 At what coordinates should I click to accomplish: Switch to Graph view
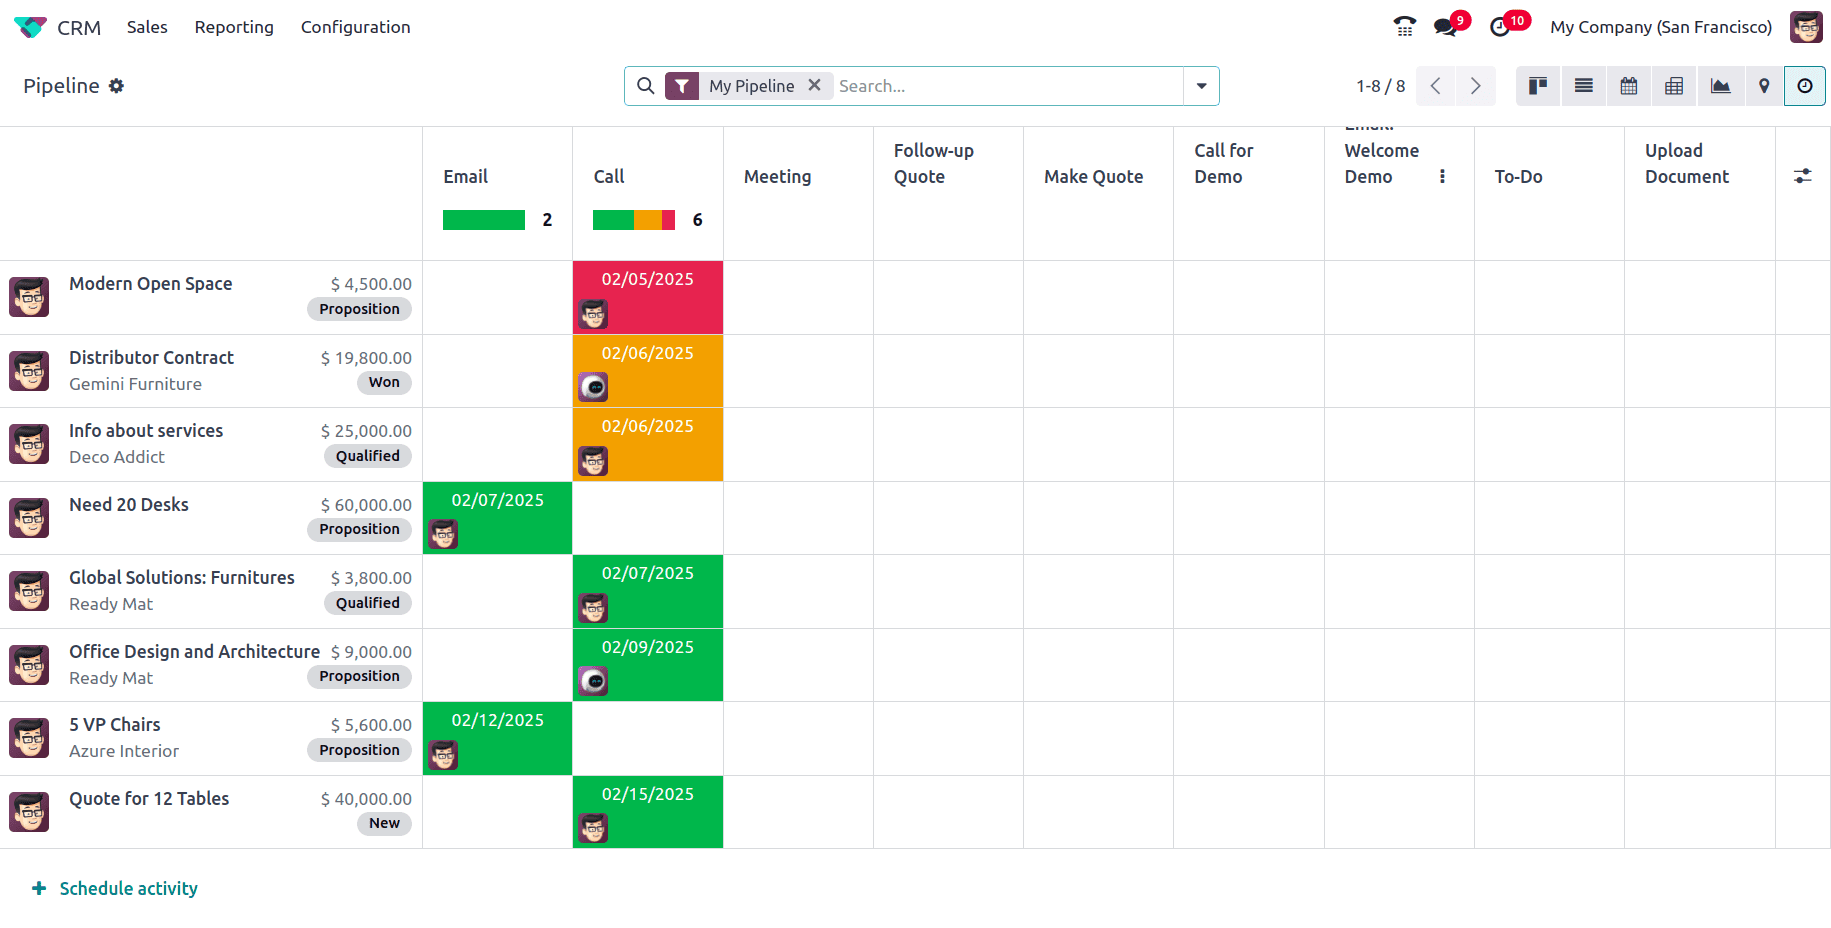1720,86
